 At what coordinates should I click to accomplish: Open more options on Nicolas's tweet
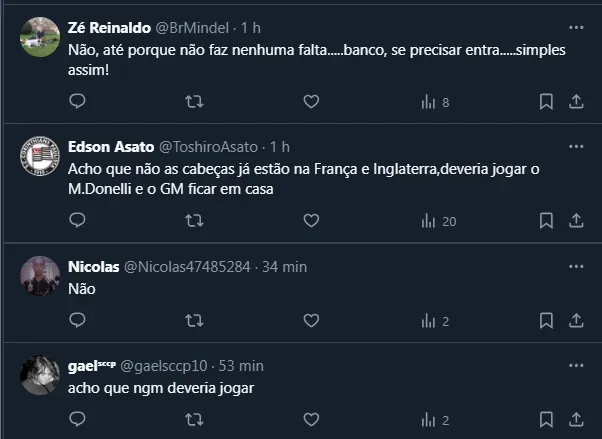pyautogui.click(x=576, y=266)
